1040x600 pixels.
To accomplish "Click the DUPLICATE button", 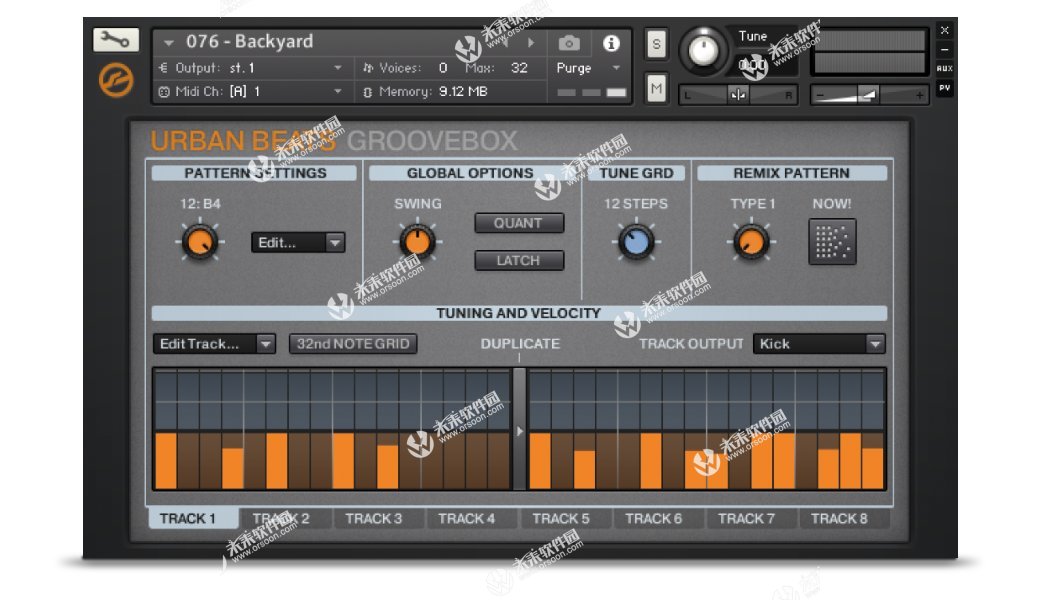I will tap(520, 343).
